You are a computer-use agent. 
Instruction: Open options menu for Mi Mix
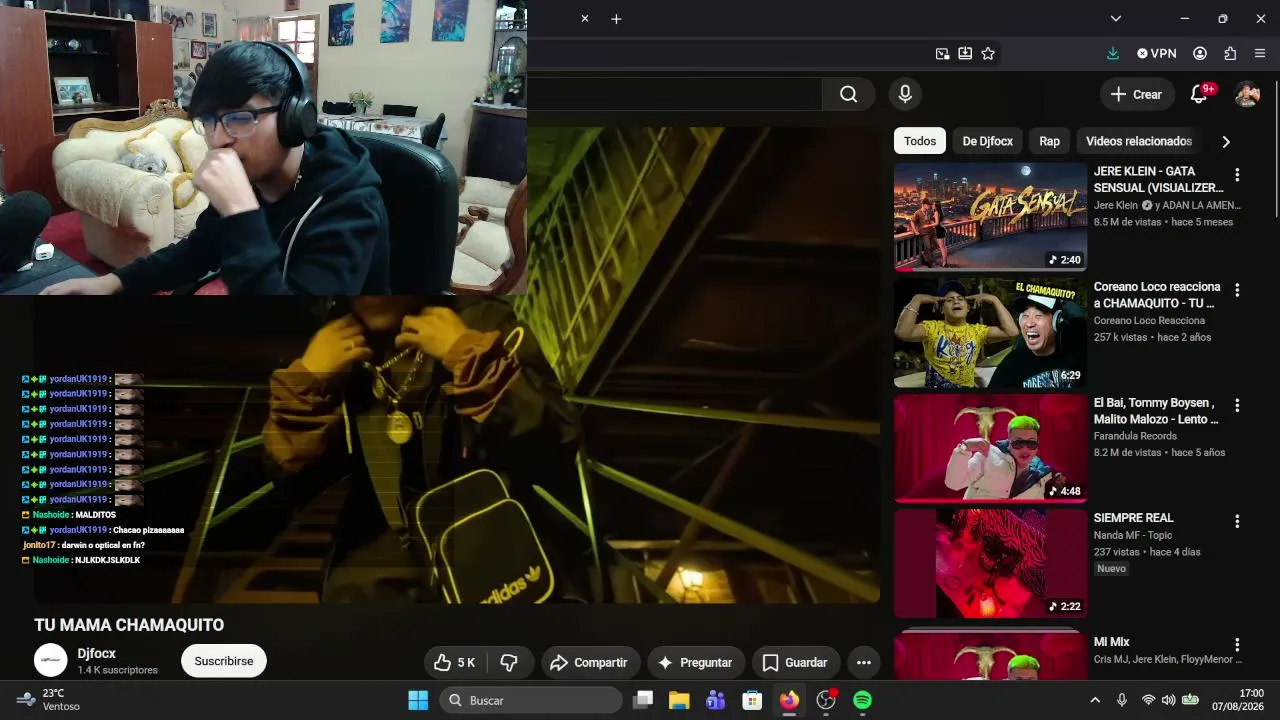click(x=1237, y=645)
